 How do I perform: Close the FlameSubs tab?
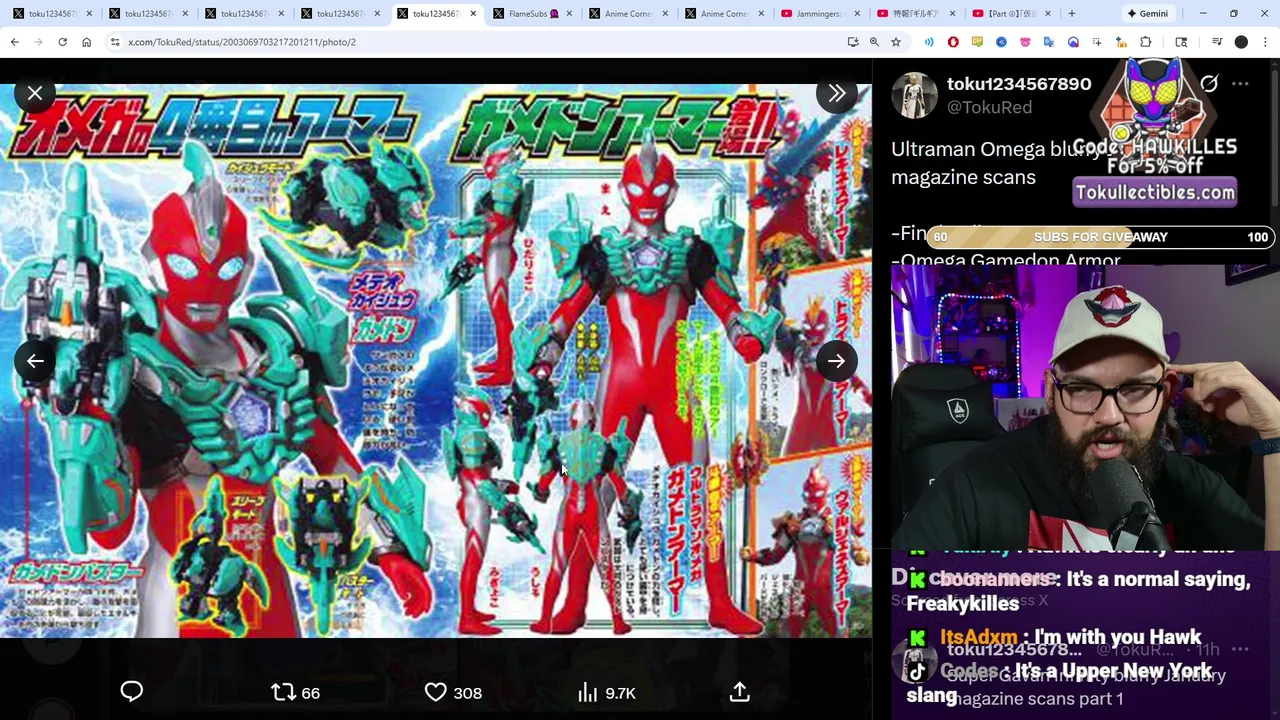coord(569,13)
